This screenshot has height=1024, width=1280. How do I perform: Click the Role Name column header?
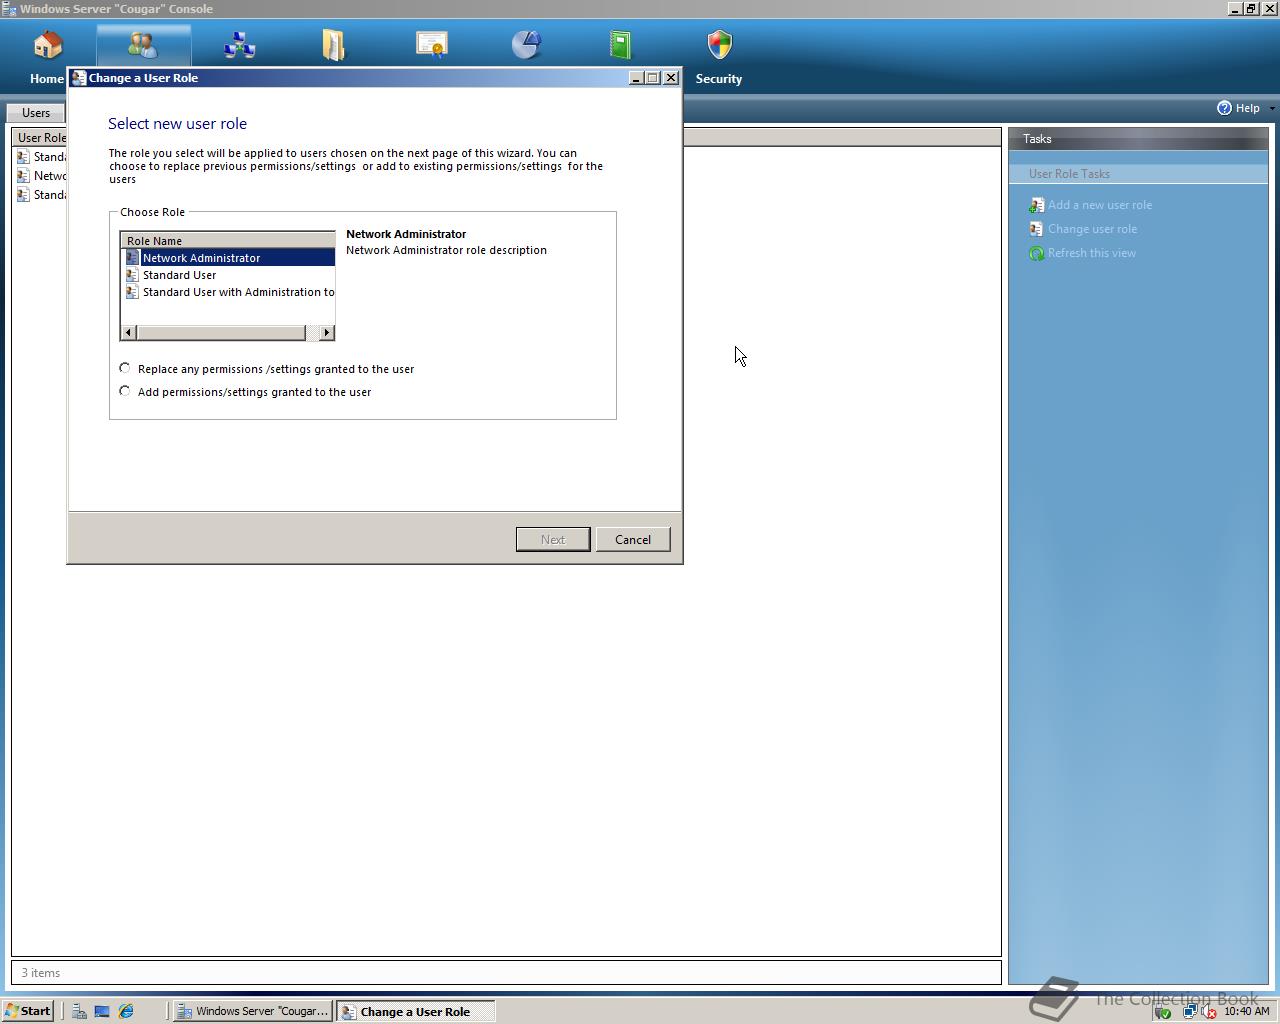pyautogui.click(x=228, y=241)
